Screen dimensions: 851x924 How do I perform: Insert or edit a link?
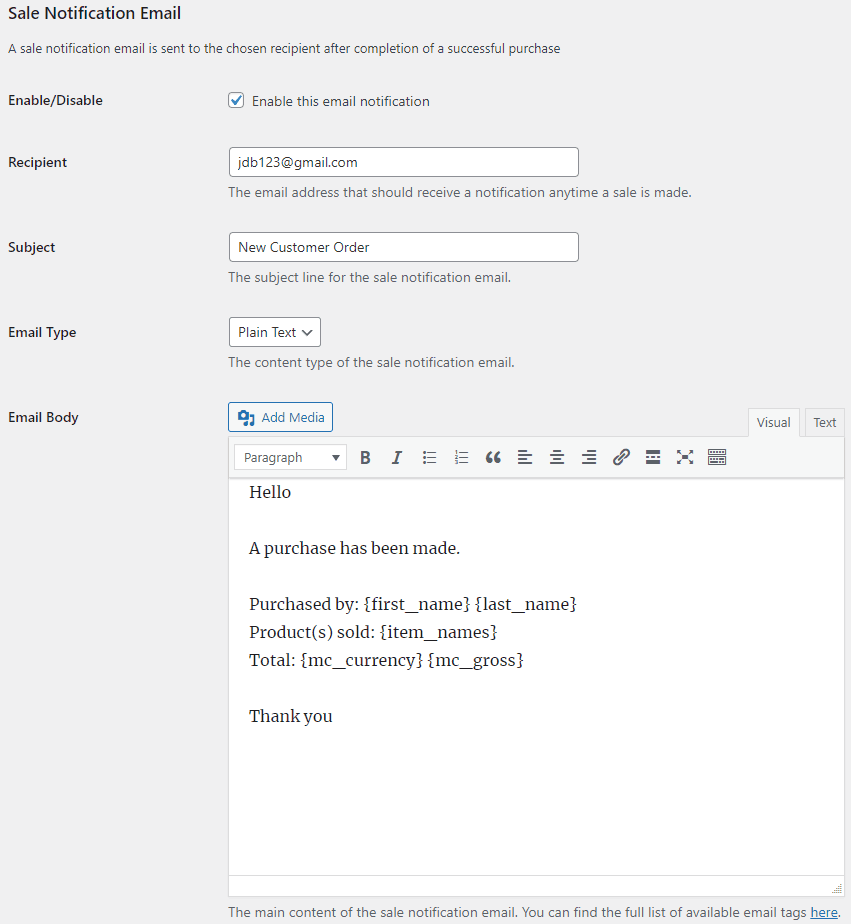tap(621, 457)
